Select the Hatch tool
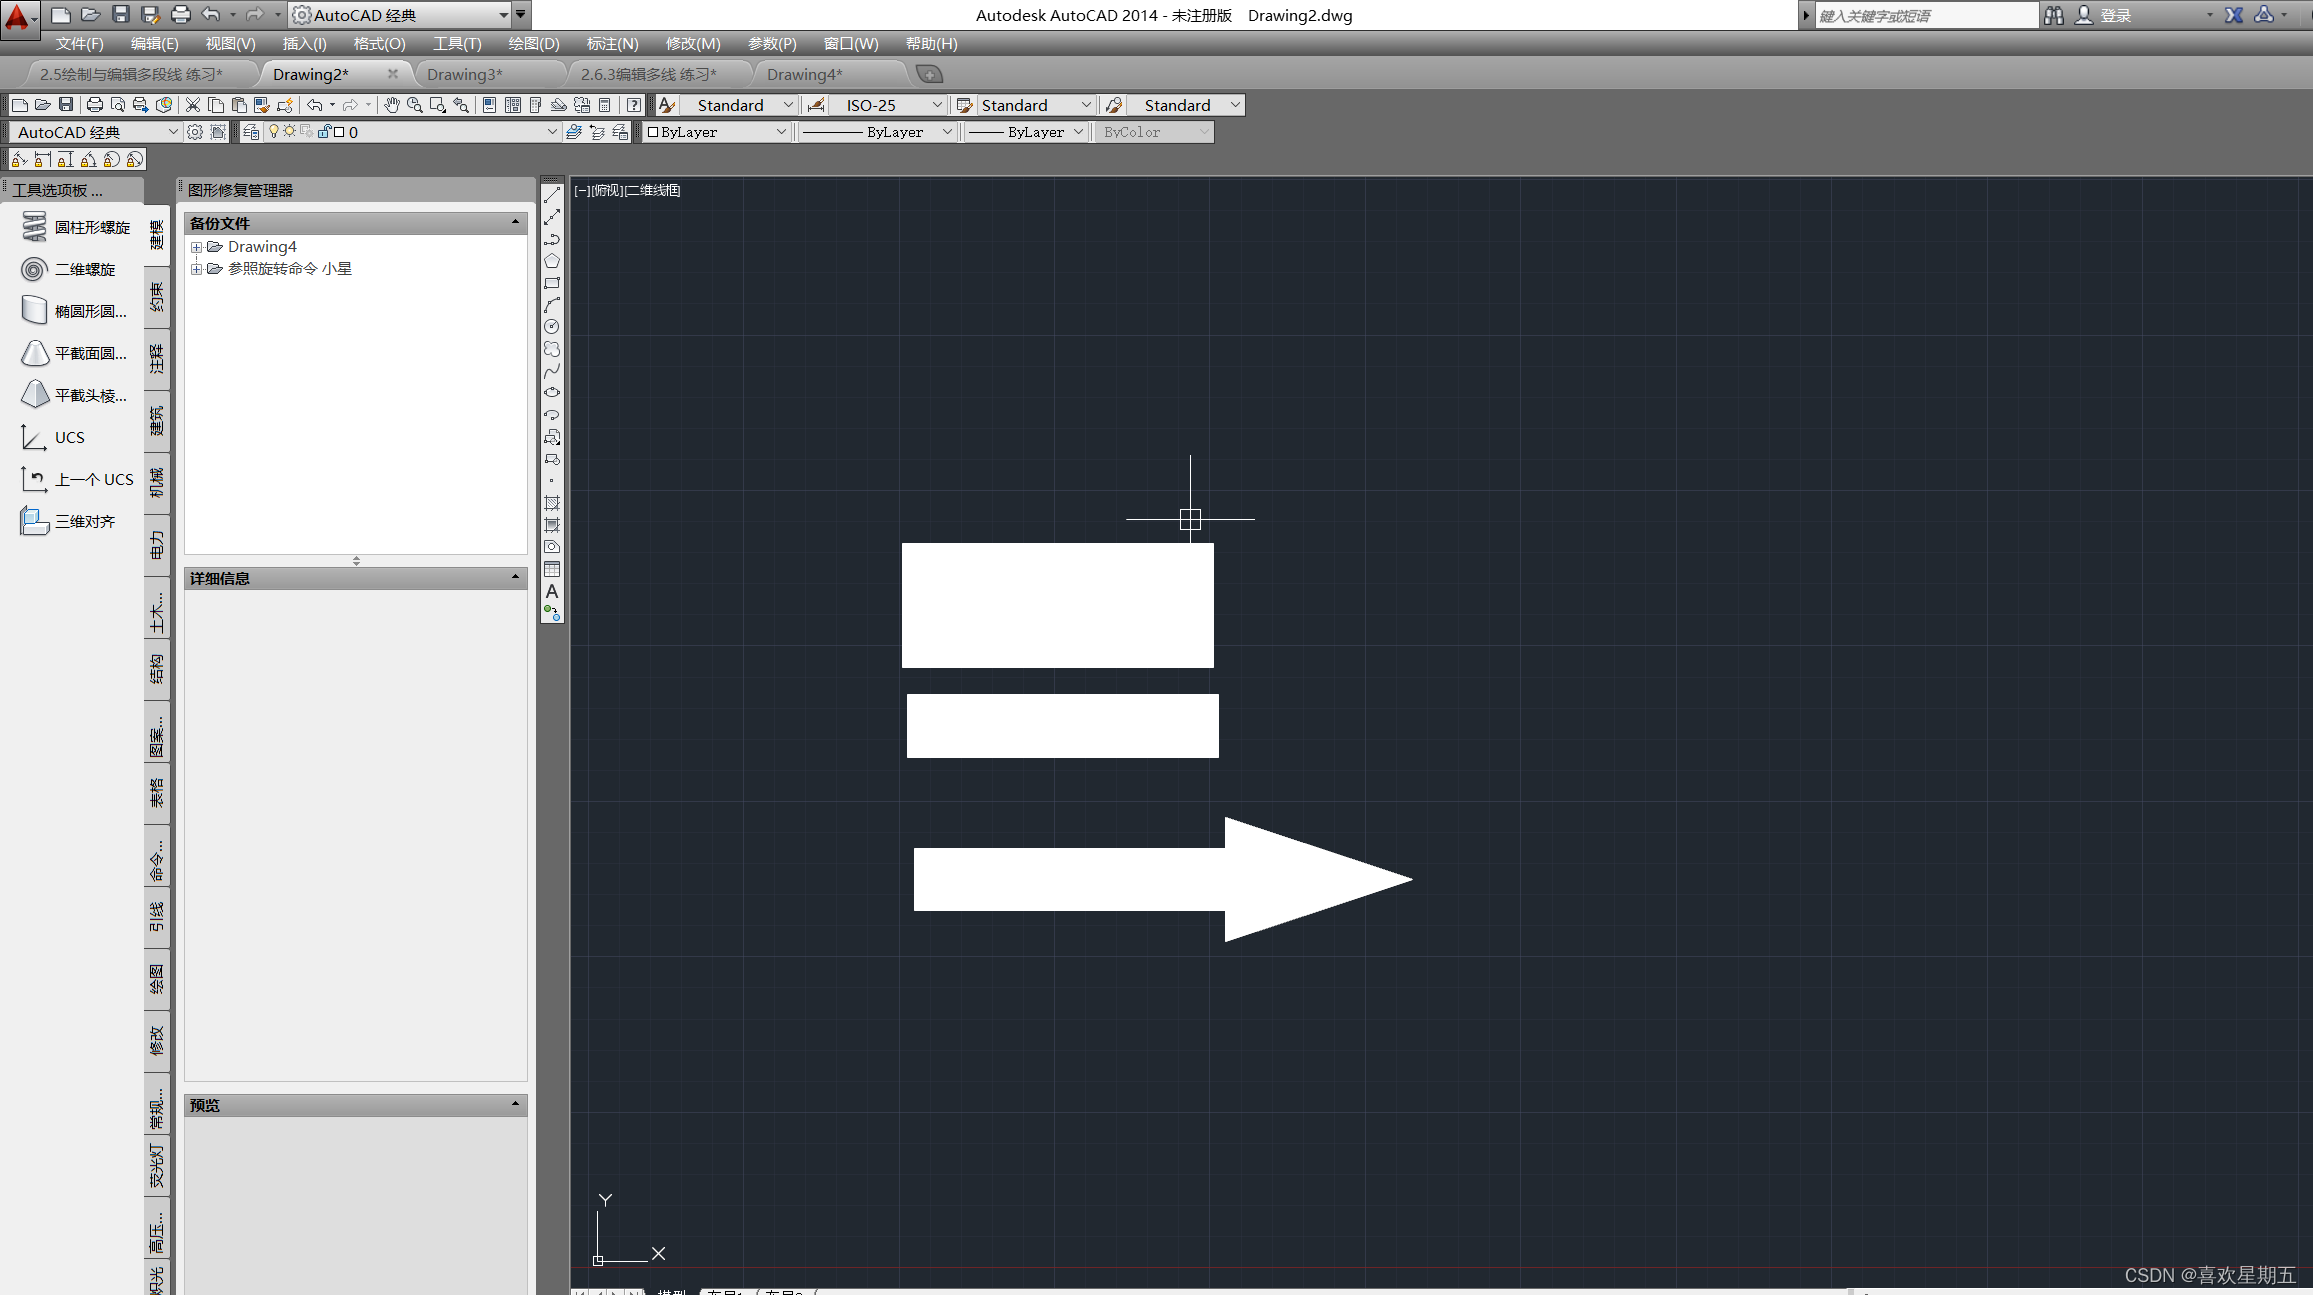 552,503
